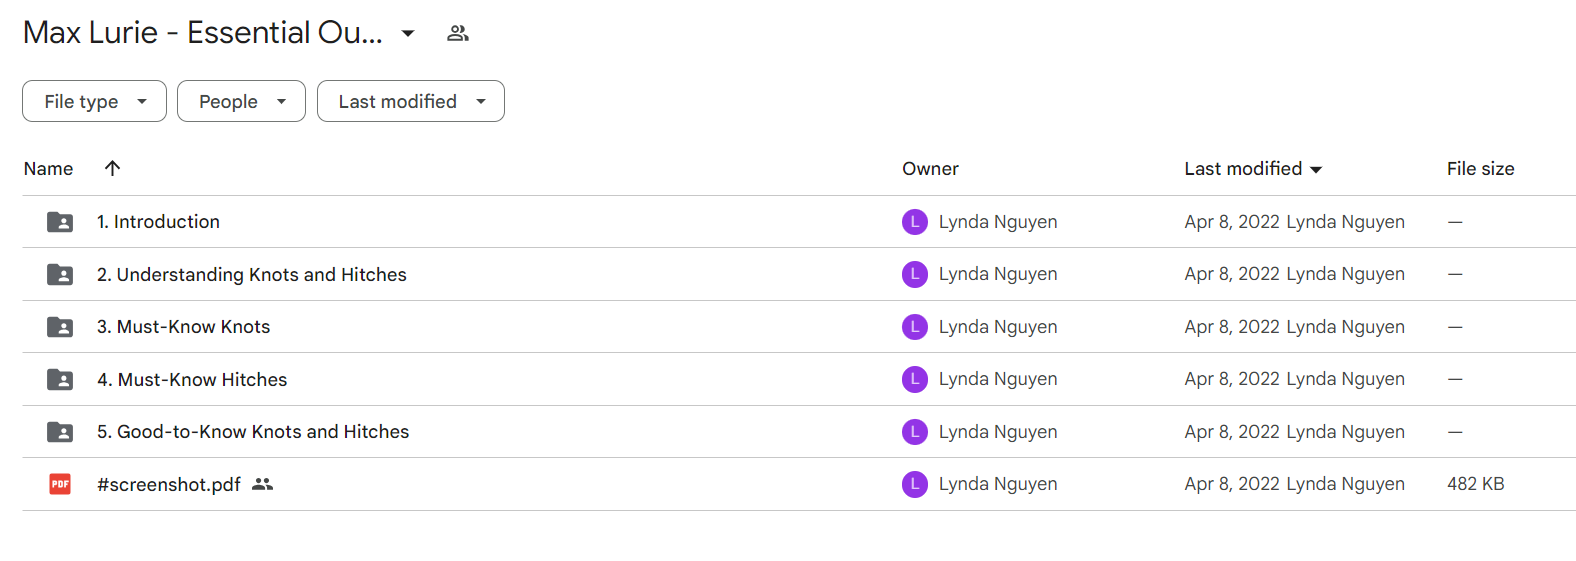Click shared icon next to #screenshot.pdf
1576x561 pixels.
tap(262, 484)
